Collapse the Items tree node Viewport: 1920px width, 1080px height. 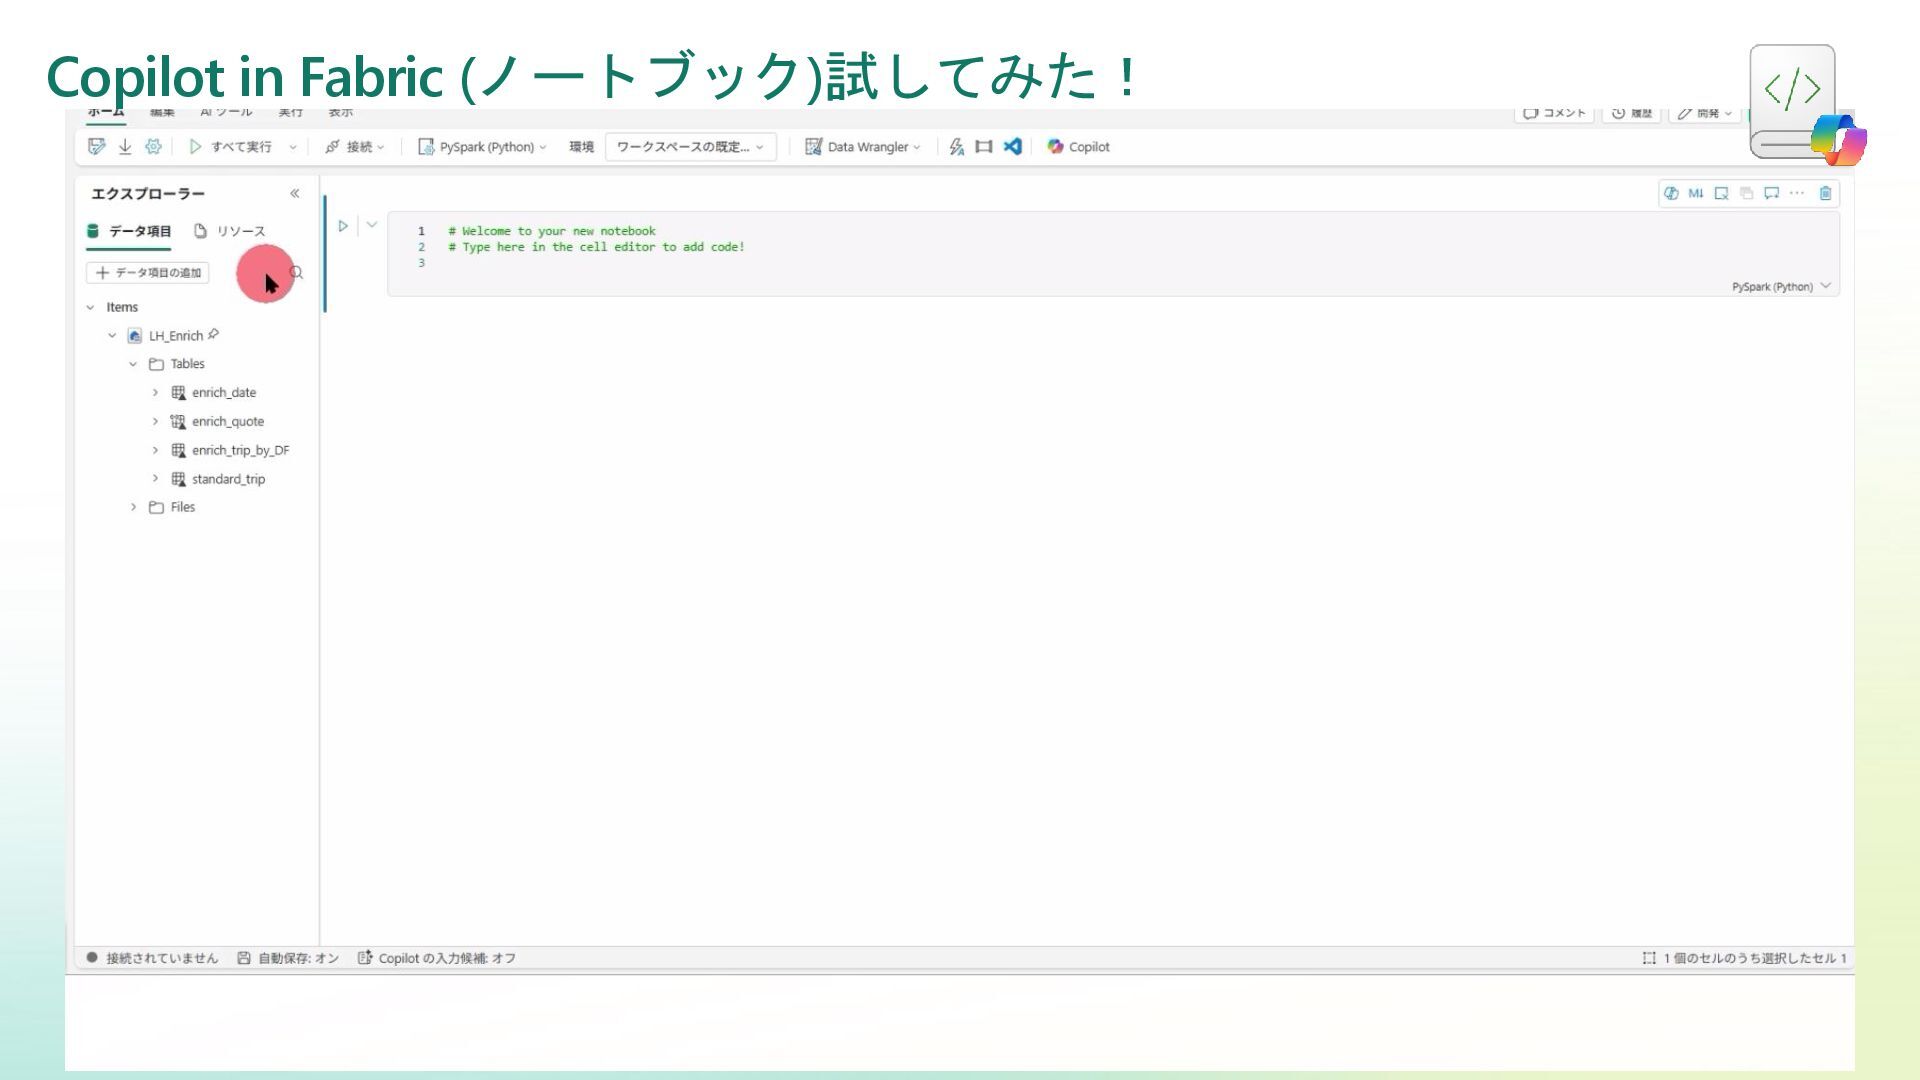coord(90,307)
